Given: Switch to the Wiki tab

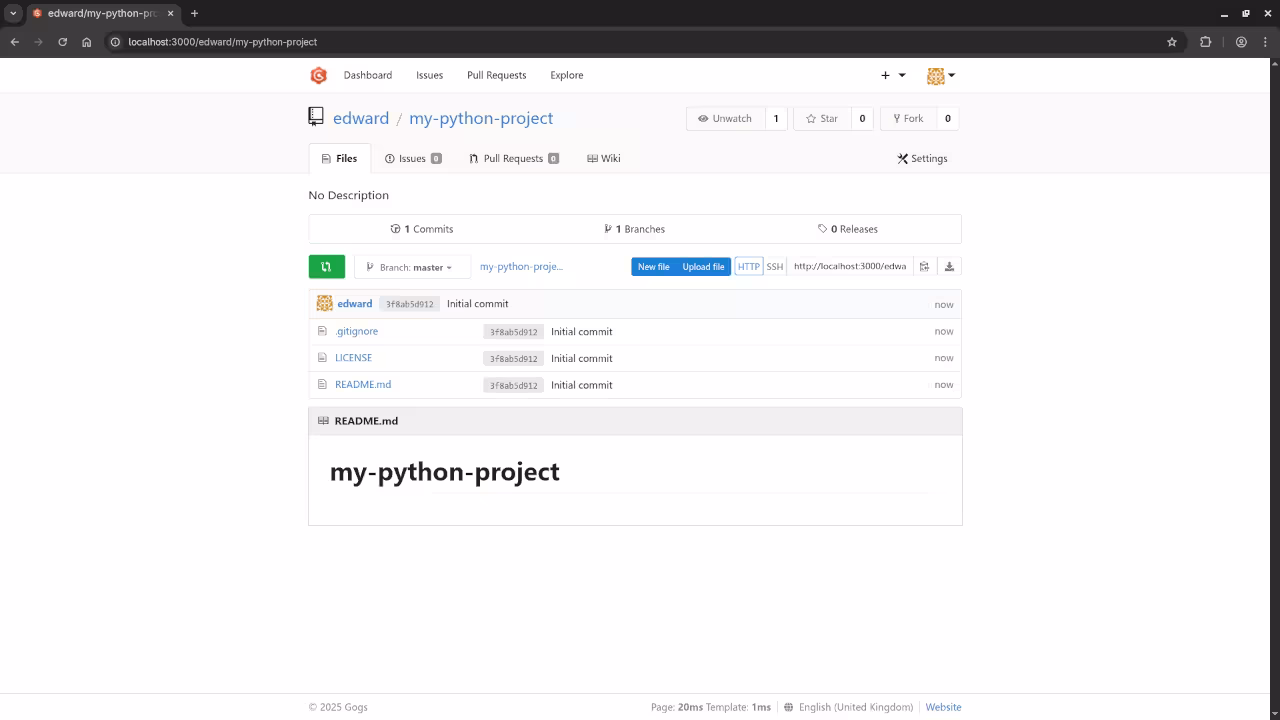Looking at the screenshot, I should pos(604,158).
